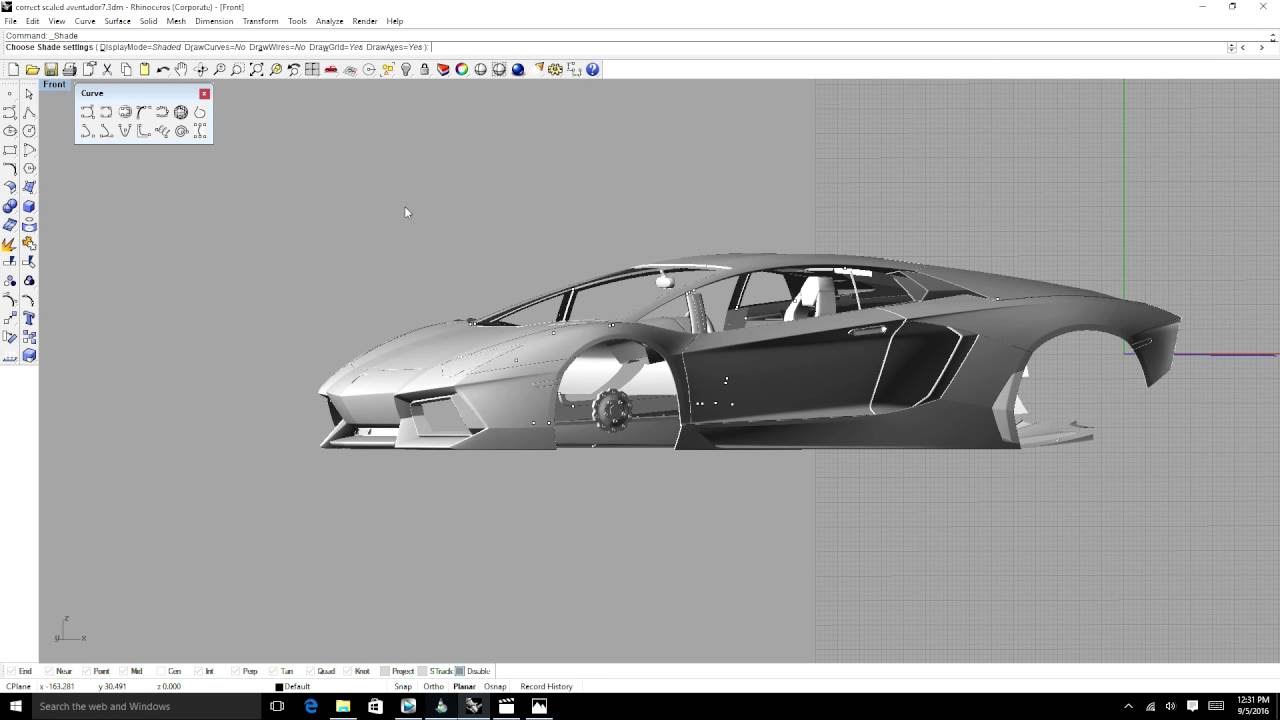Close the floating Curve toolbar
This screenshot has width=1280, height=720.
tap(204, 93)
